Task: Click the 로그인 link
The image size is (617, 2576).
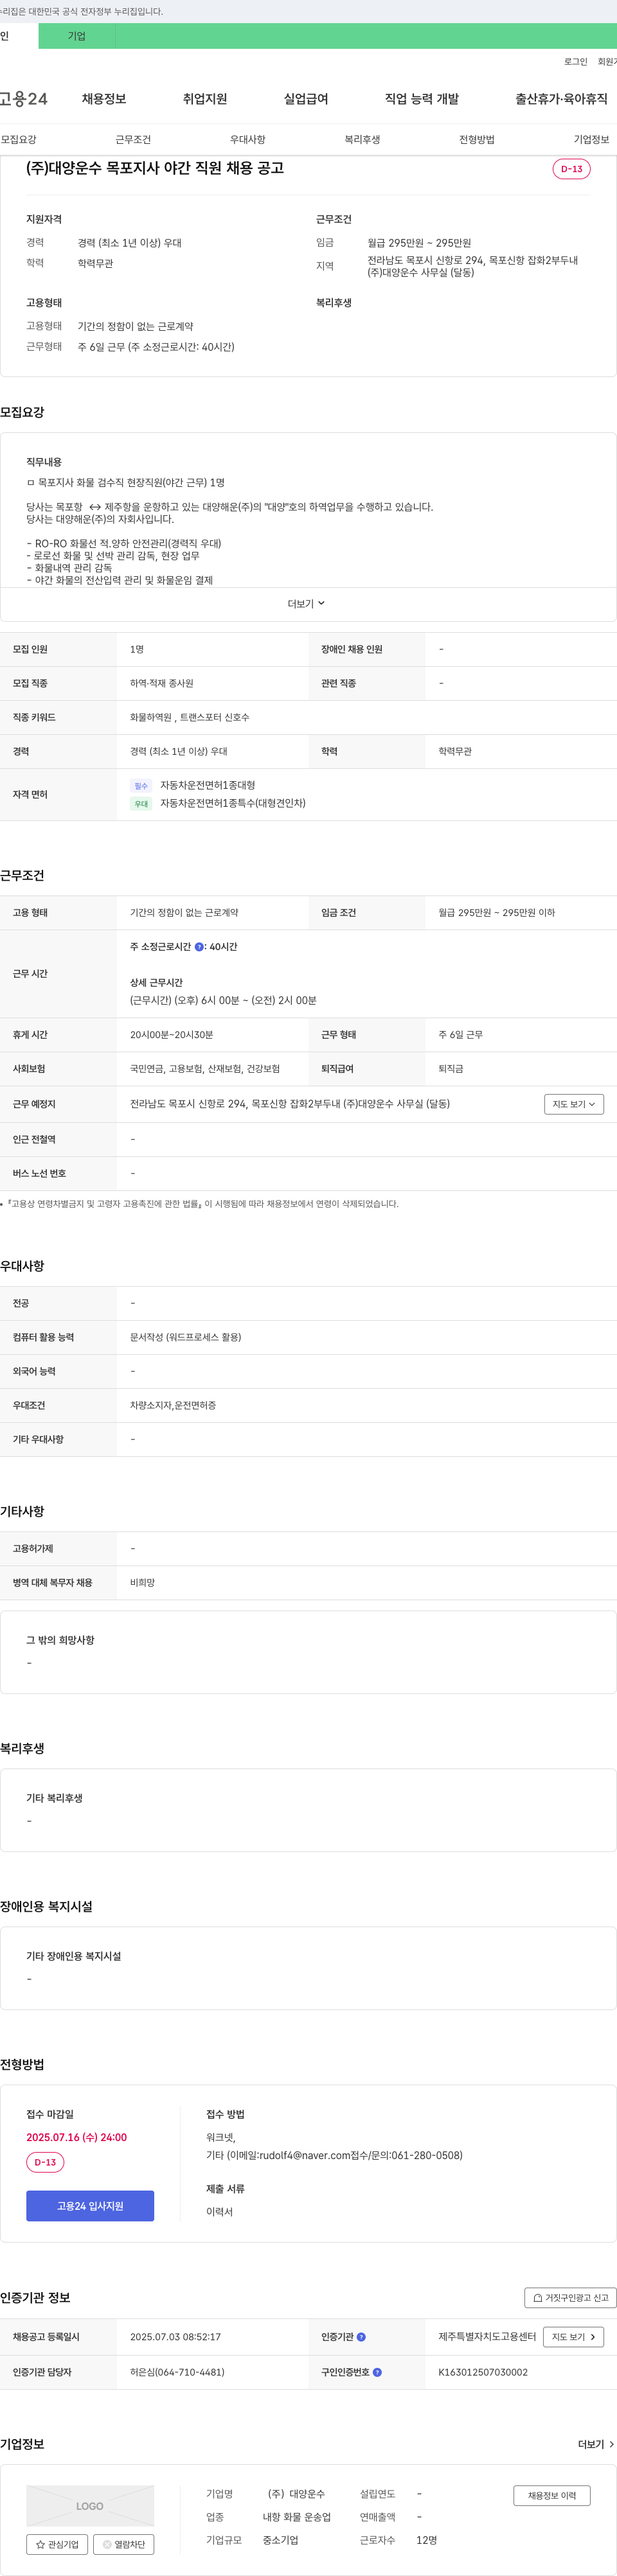Action: (576, 62)
